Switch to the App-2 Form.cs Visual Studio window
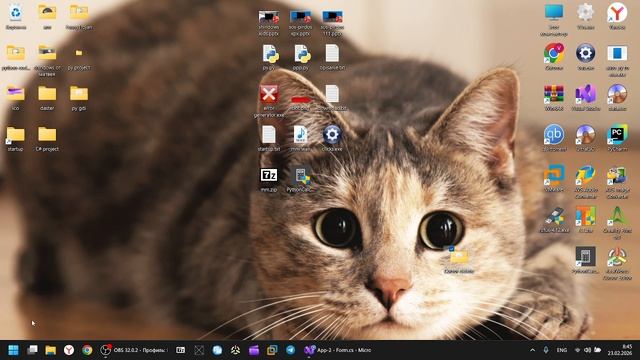The image size is (640, 360). [x=338, y=350]
